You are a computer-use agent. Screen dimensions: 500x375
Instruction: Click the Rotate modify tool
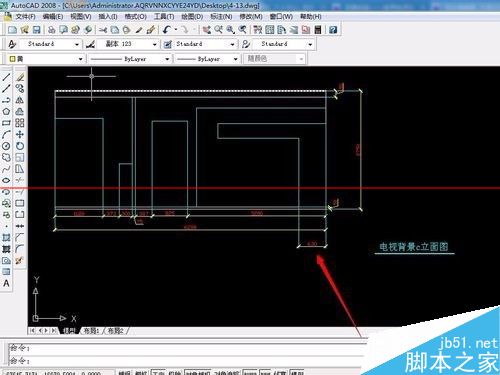click(x=20, y=146)
